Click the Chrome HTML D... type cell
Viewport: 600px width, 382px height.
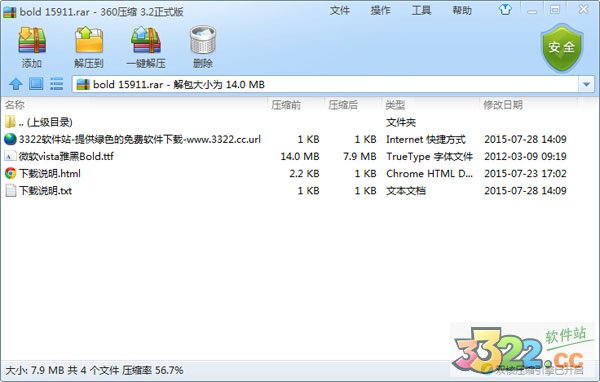click(x=429, y=174)
